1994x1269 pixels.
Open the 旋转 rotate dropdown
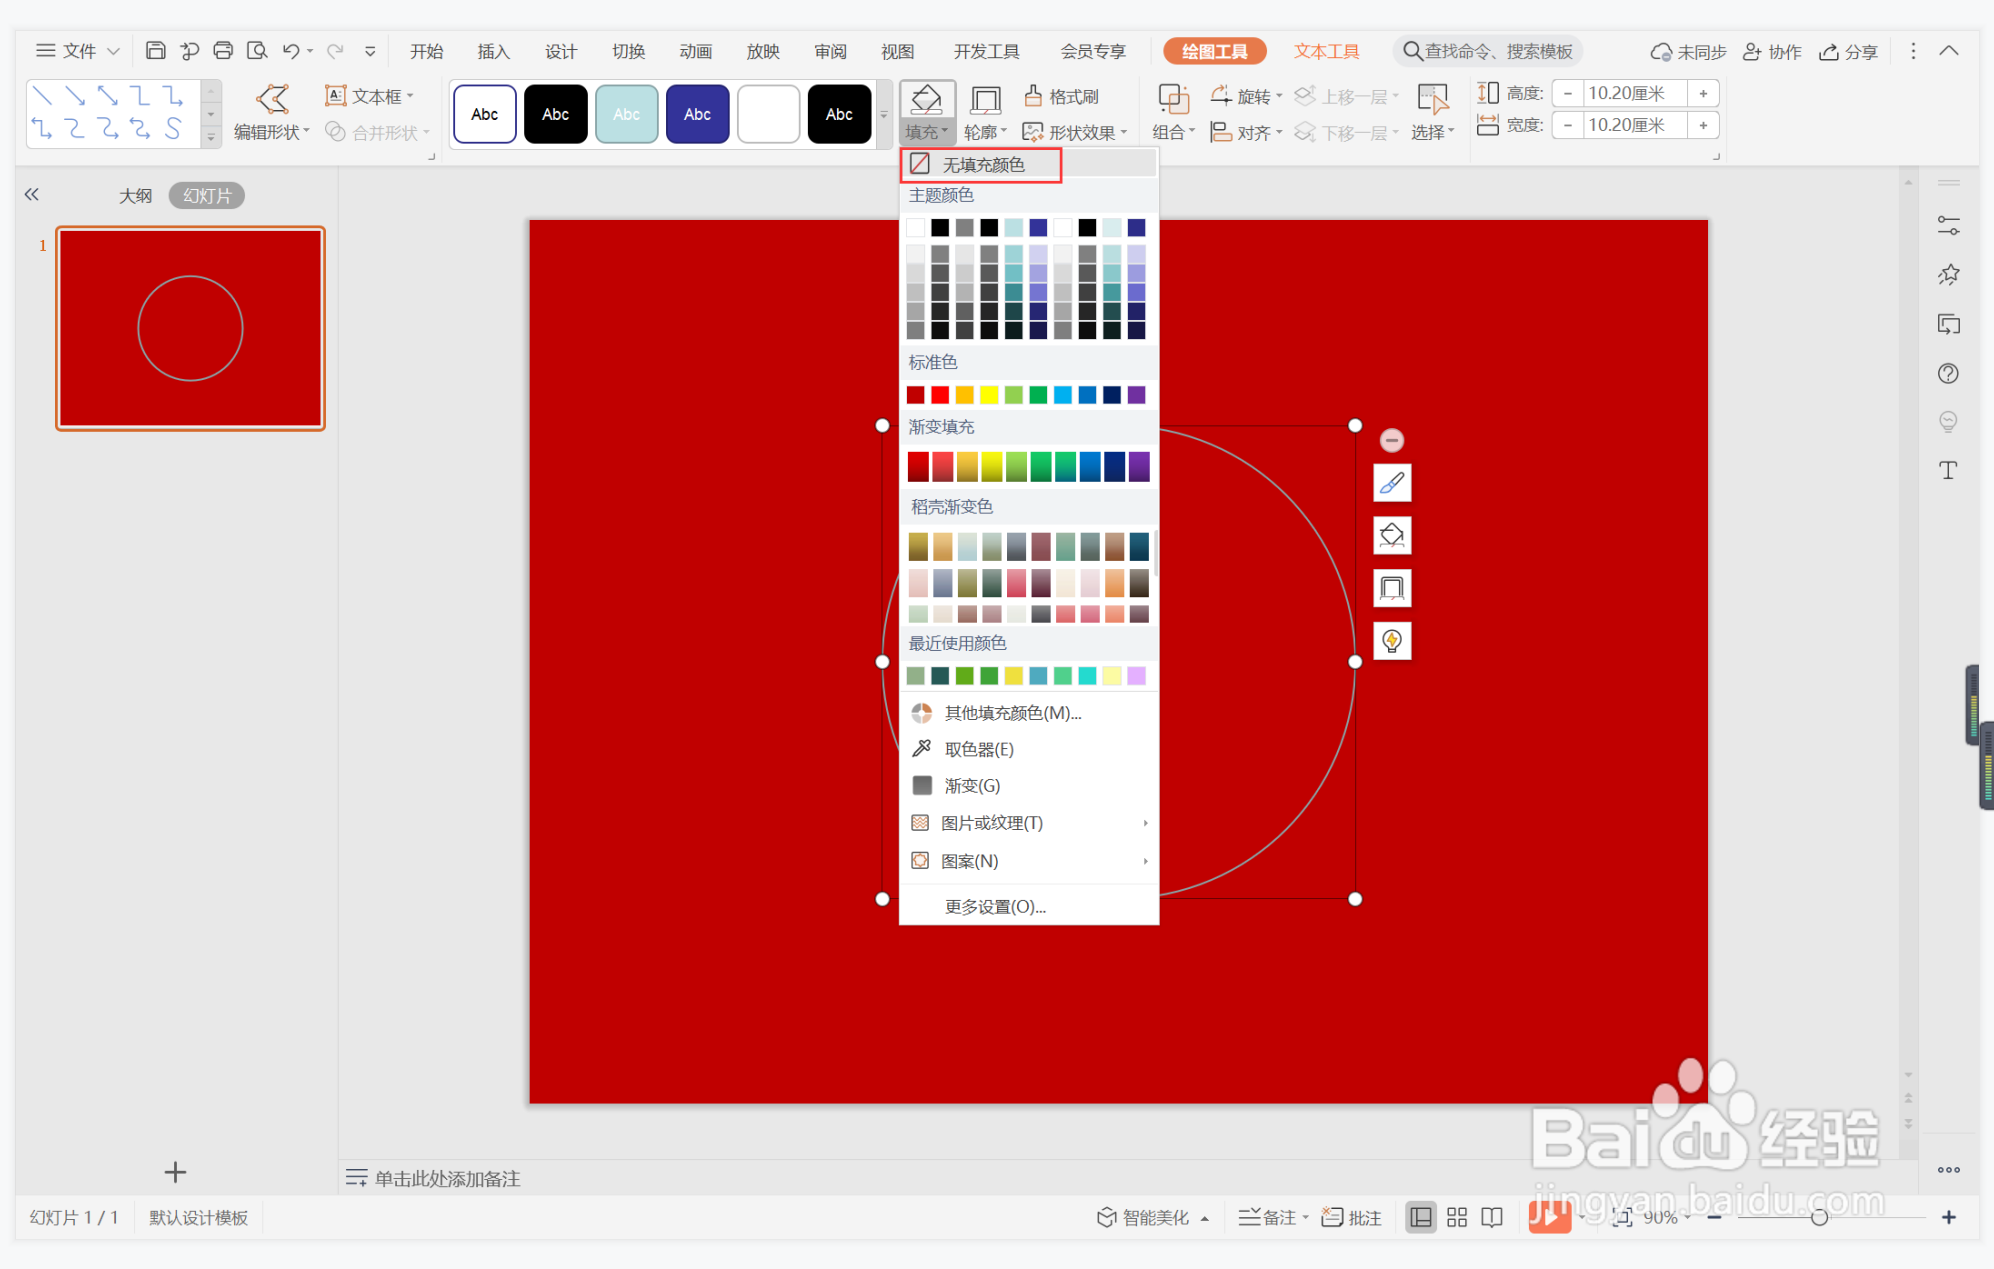point(1247,96)
